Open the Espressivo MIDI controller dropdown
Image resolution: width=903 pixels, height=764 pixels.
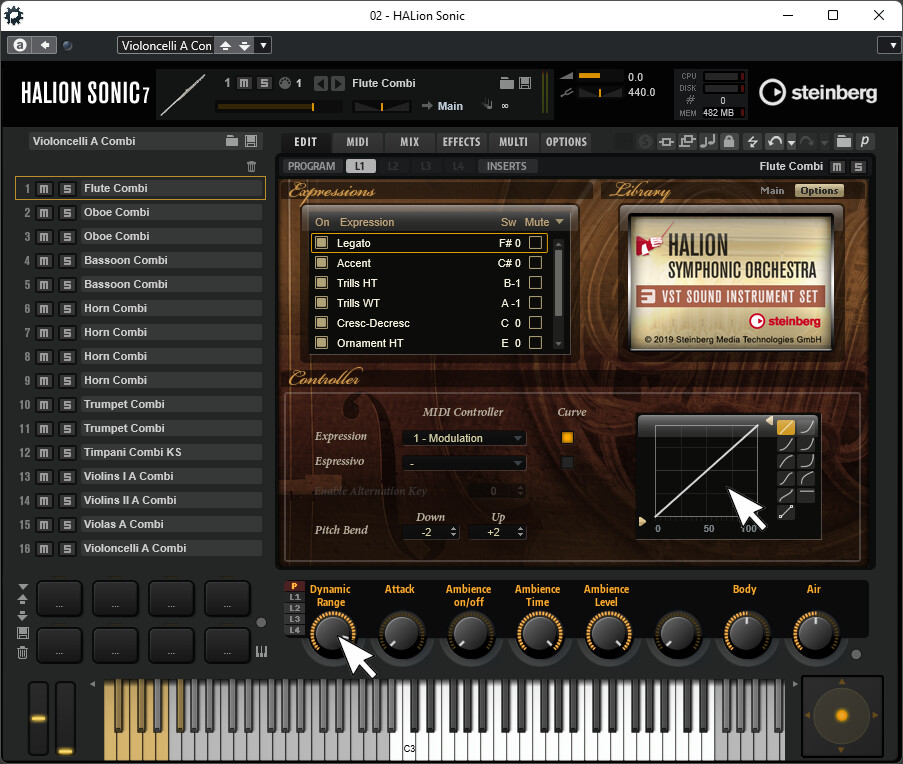point(464,463)
